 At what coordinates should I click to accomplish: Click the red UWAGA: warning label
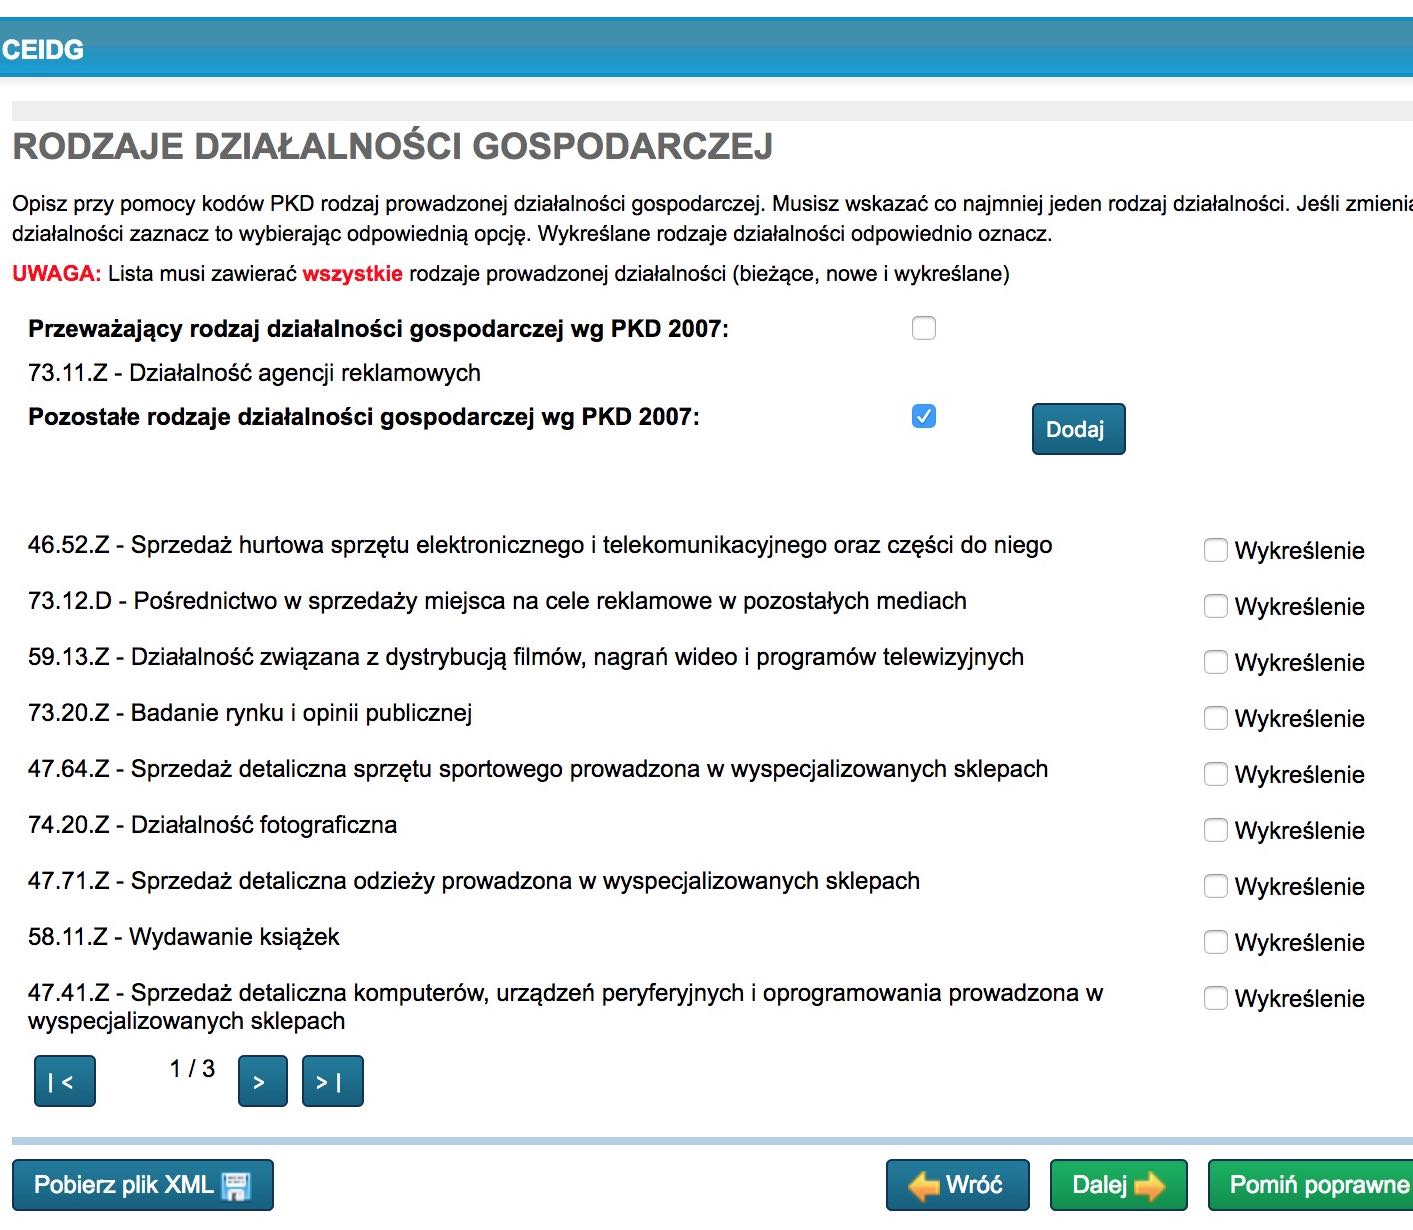click(x=57, y=274)
